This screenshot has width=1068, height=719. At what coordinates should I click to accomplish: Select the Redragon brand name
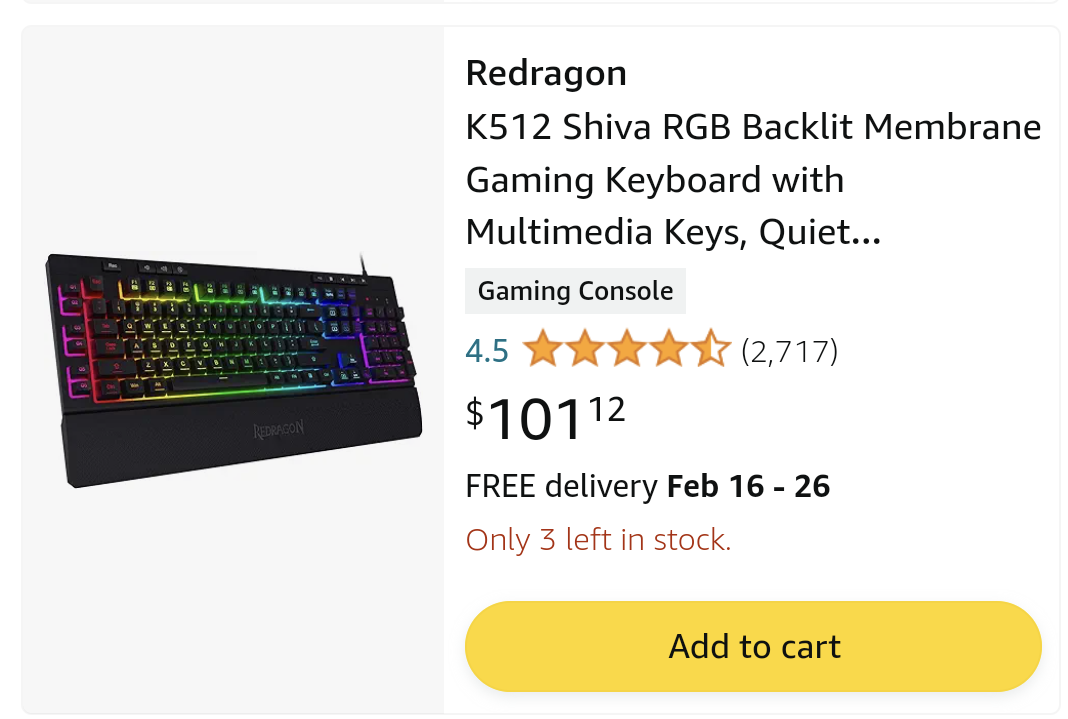(x=546, y=72)
